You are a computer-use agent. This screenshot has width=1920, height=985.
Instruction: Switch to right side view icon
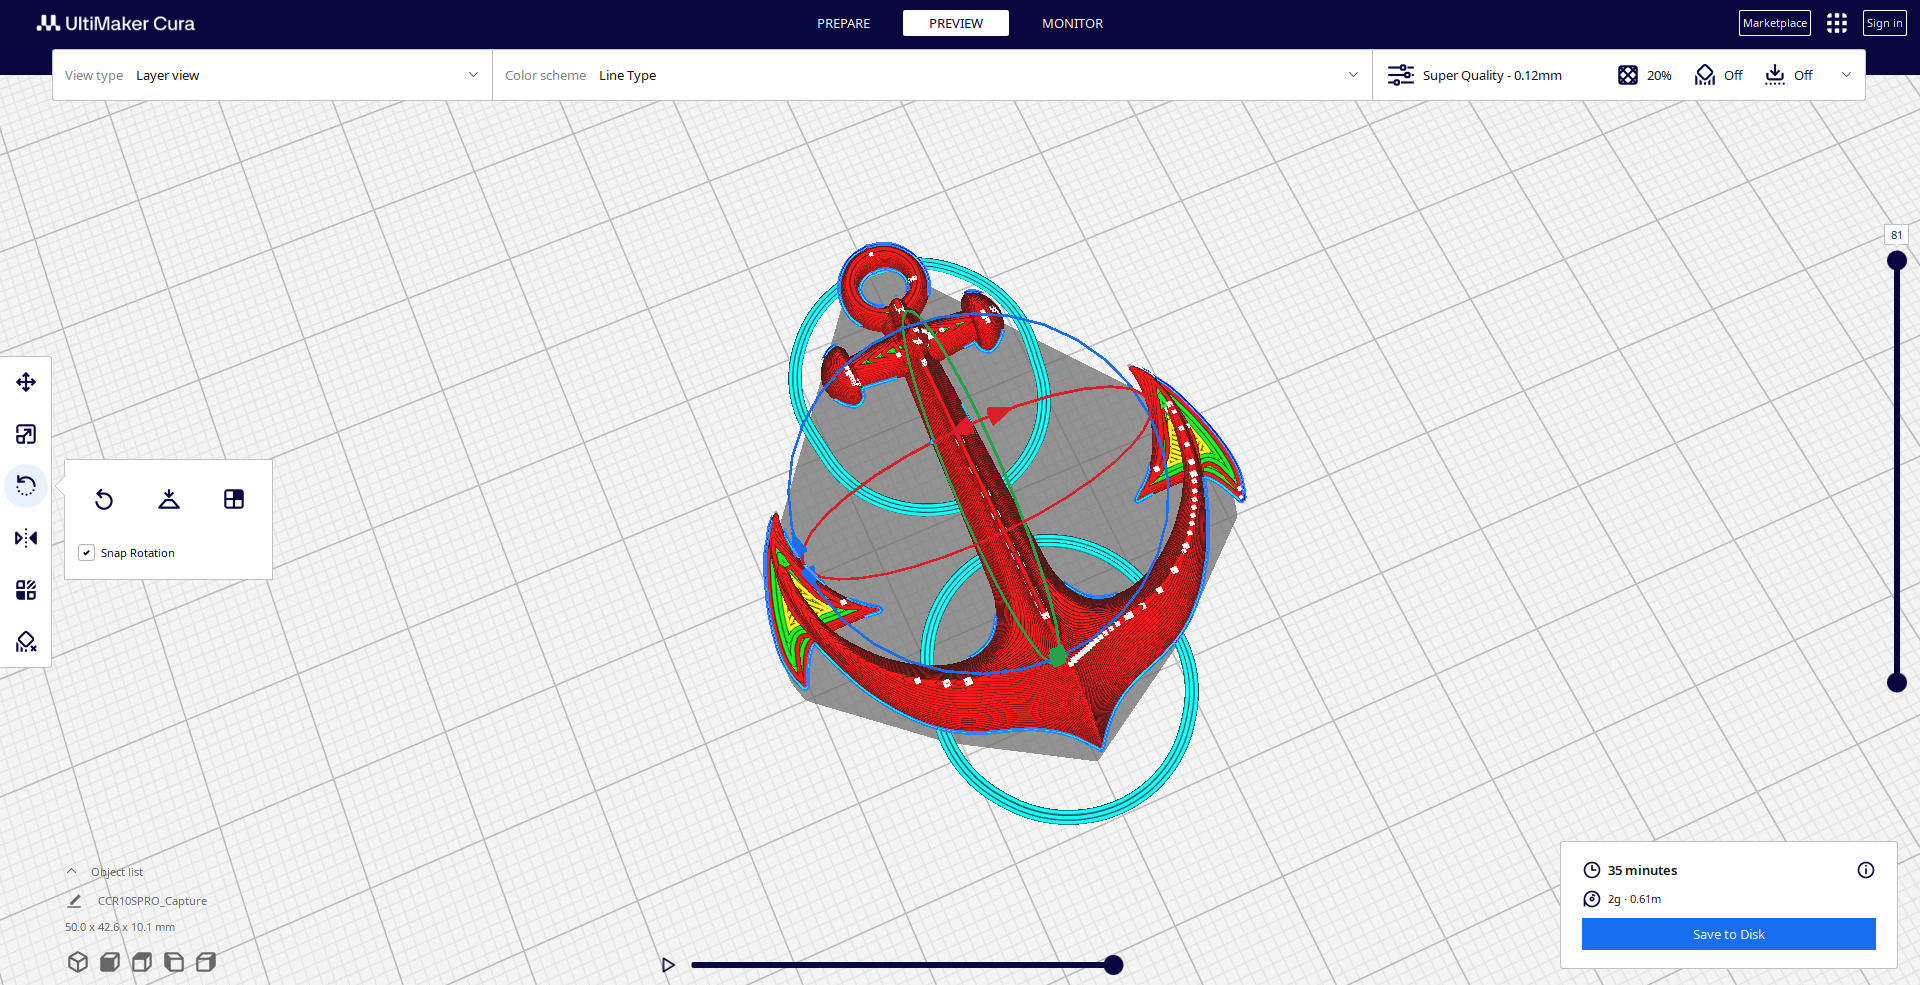coord(206,962)
